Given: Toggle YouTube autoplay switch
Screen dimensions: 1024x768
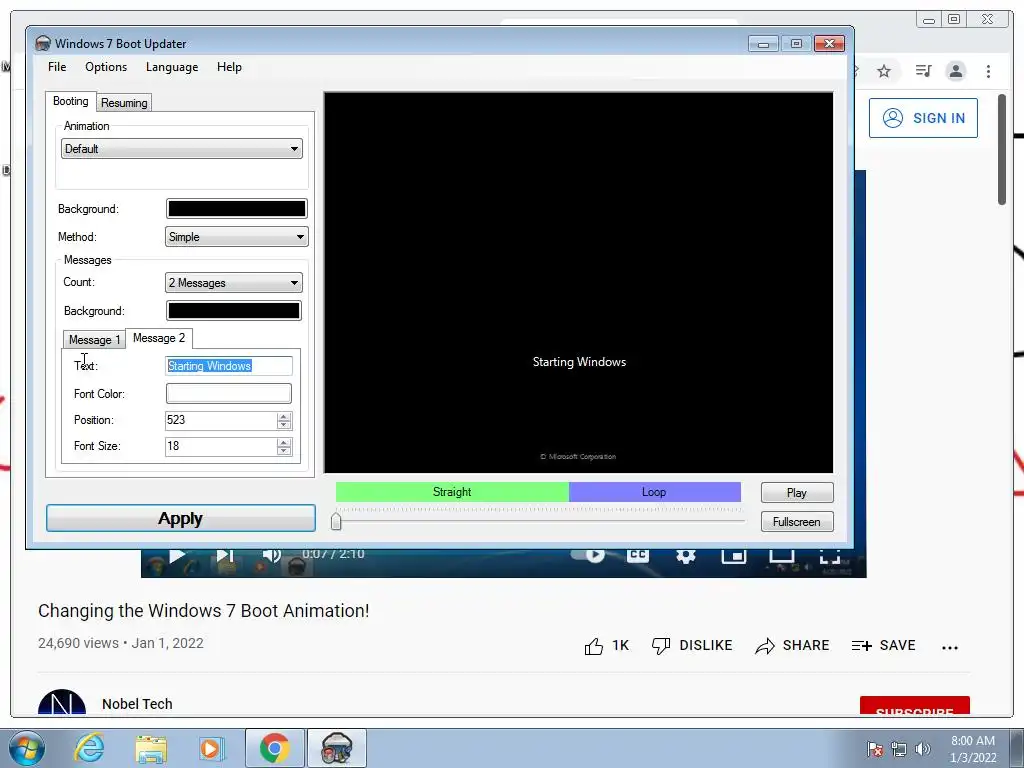Looking at the screenshot, I should (588, 555).
